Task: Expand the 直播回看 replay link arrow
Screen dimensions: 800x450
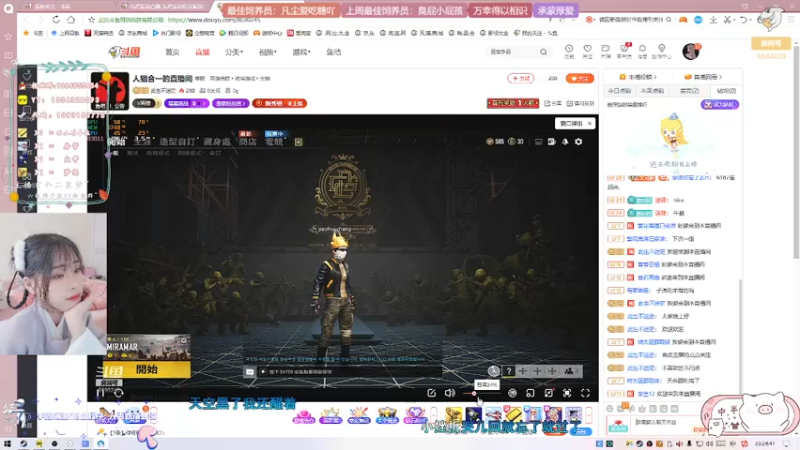Action: pyautogui.click(x=704, y=77)
